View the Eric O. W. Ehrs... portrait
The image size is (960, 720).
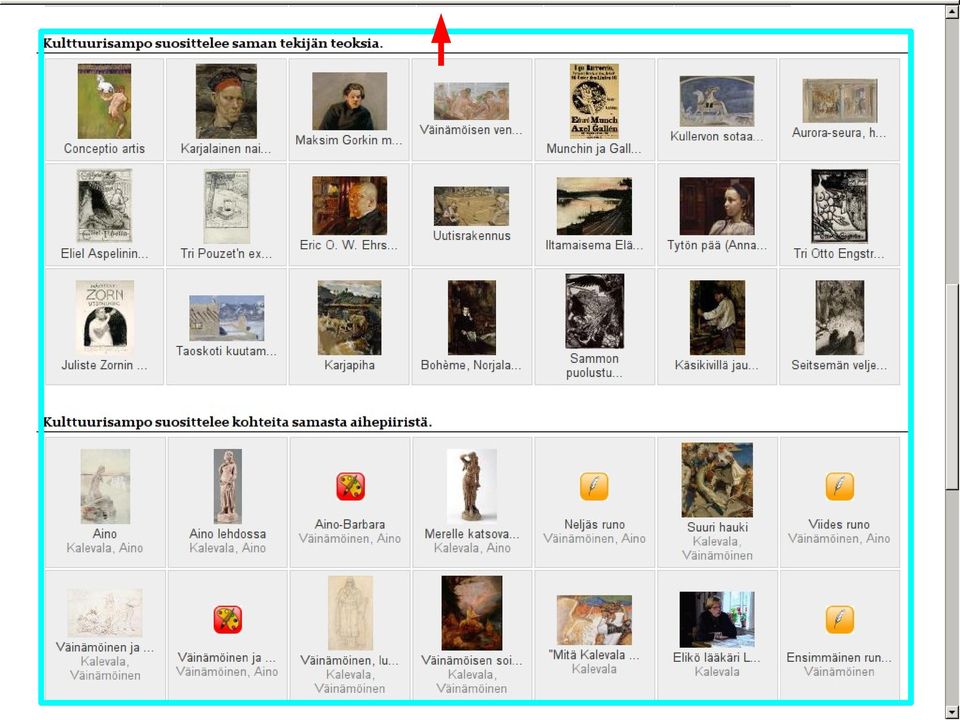pos(350,206)
